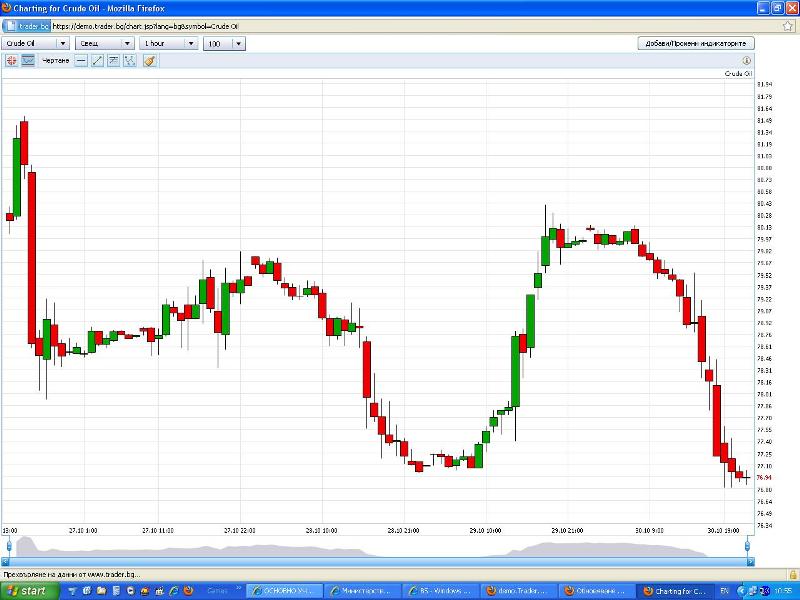Click the eraser clear drawings icon
Image resolution: width=800 pixels, height=600 pixels.
150,61
